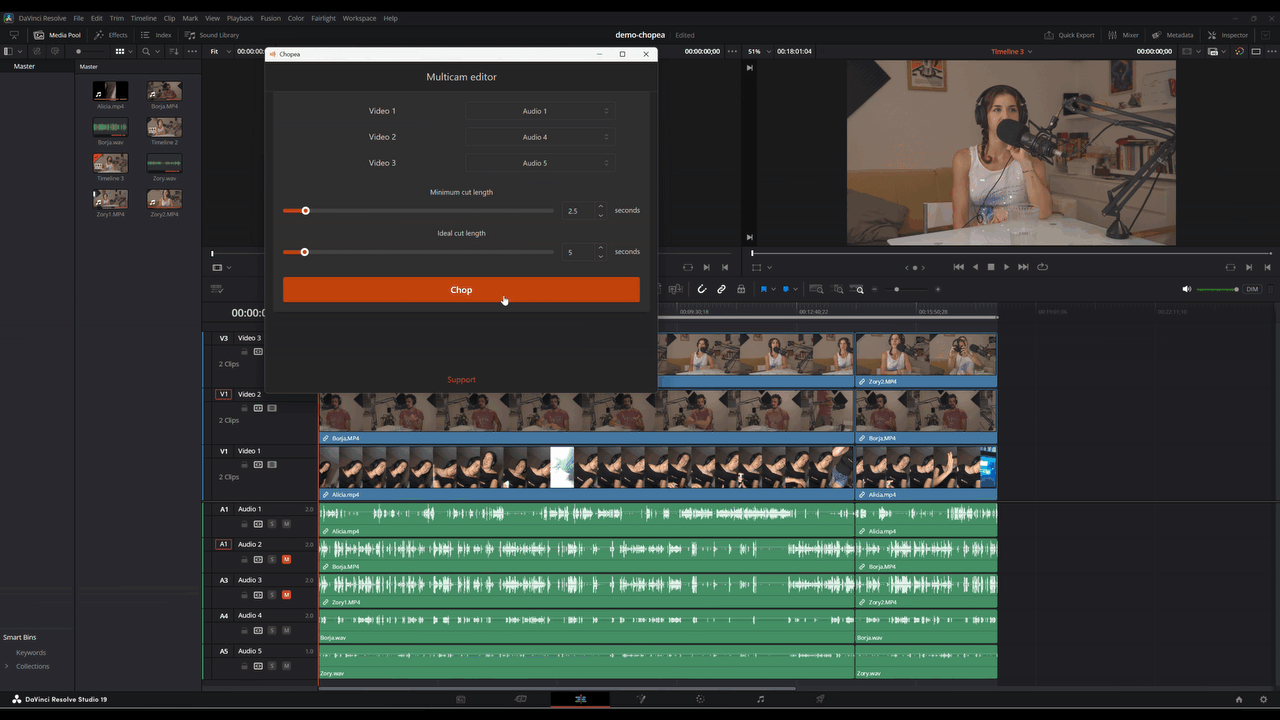1280x720 pixels.
Task: Open project settings gear icon
Action: pos(1263,699)
